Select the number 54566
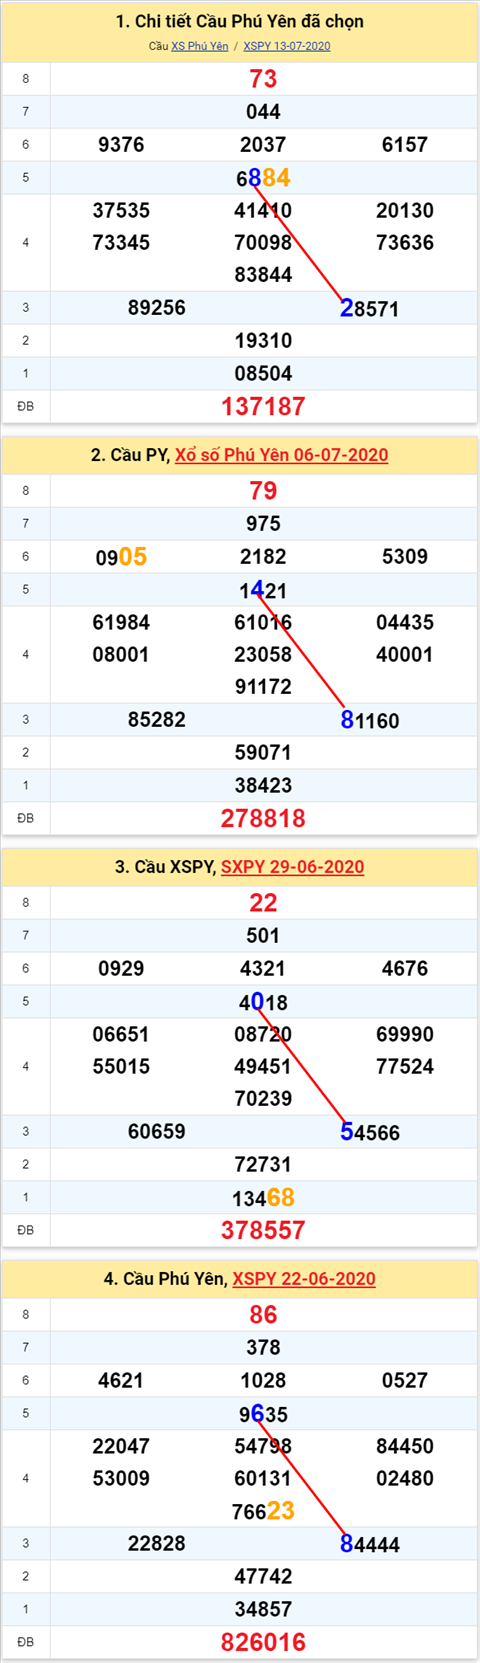Screen dimensions: 480x1663 [x=370, y=1133]
